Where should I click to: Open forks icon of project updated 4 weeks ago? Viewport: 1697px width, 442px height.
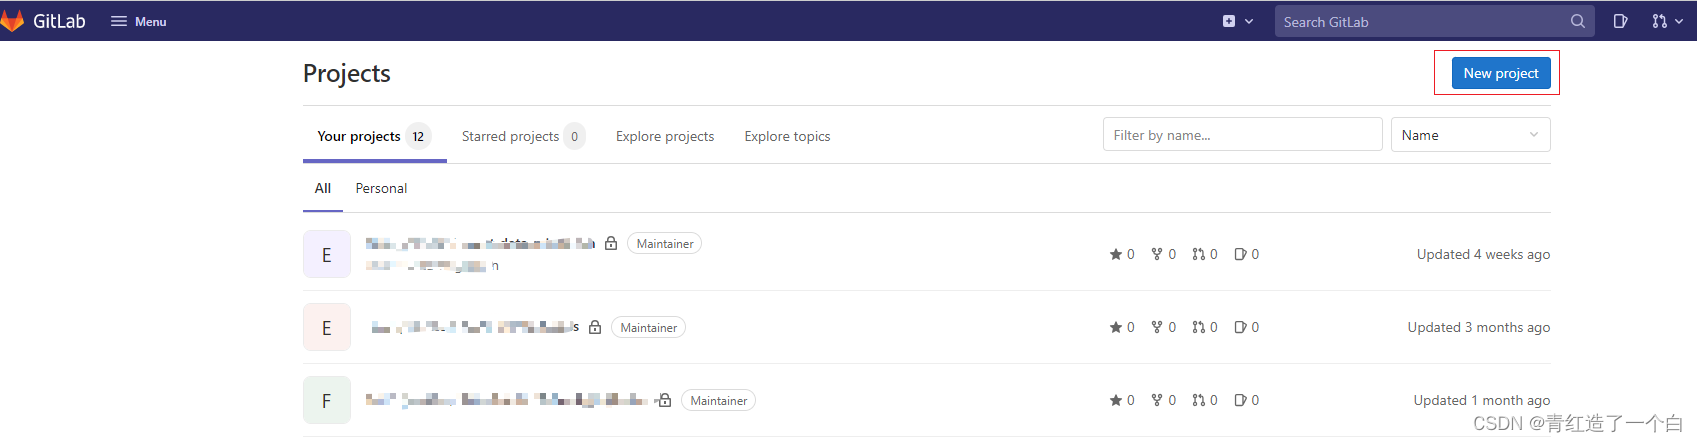pos(1164,254)
